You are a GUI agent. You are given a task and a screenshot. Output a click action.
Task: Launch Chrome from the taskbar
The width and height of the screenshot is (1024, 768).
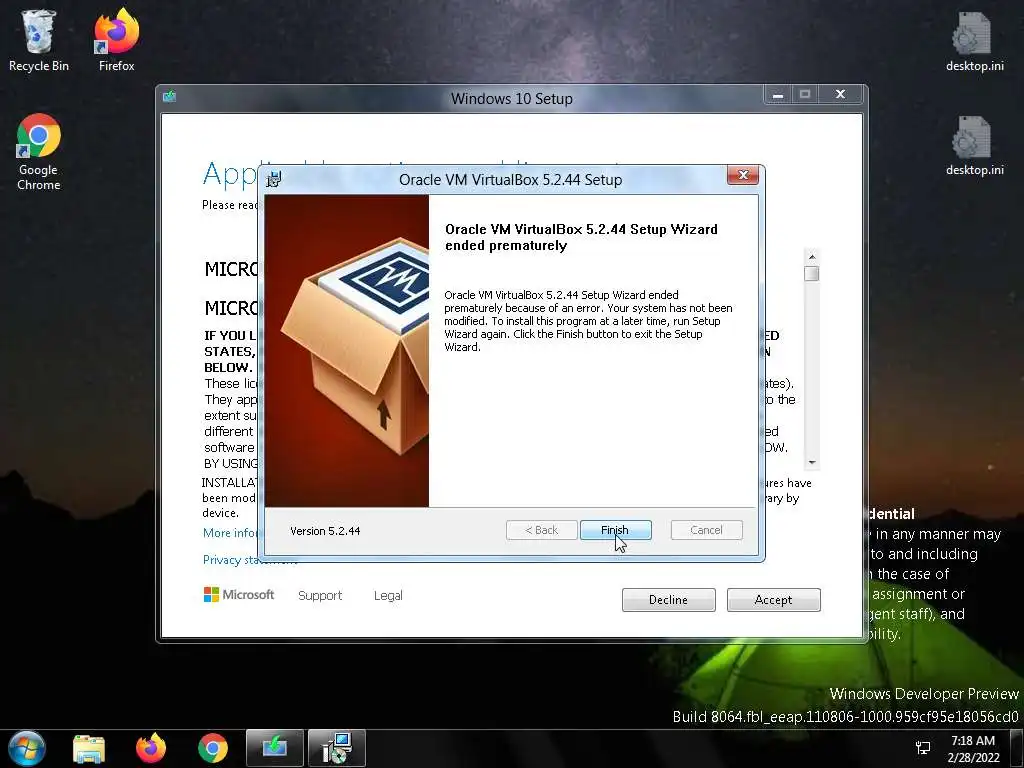pos(213,748)
